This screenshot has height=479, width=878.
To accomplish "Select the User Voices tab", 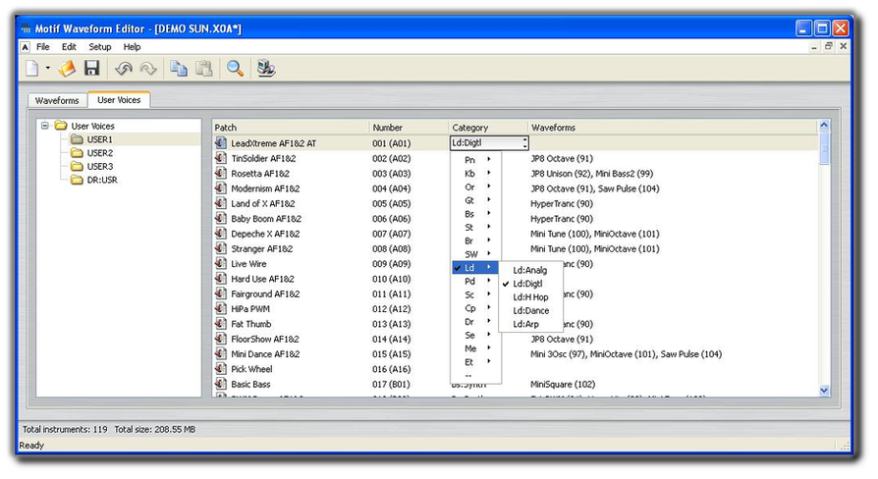I will pyautogui.click(x=119, y=100).
